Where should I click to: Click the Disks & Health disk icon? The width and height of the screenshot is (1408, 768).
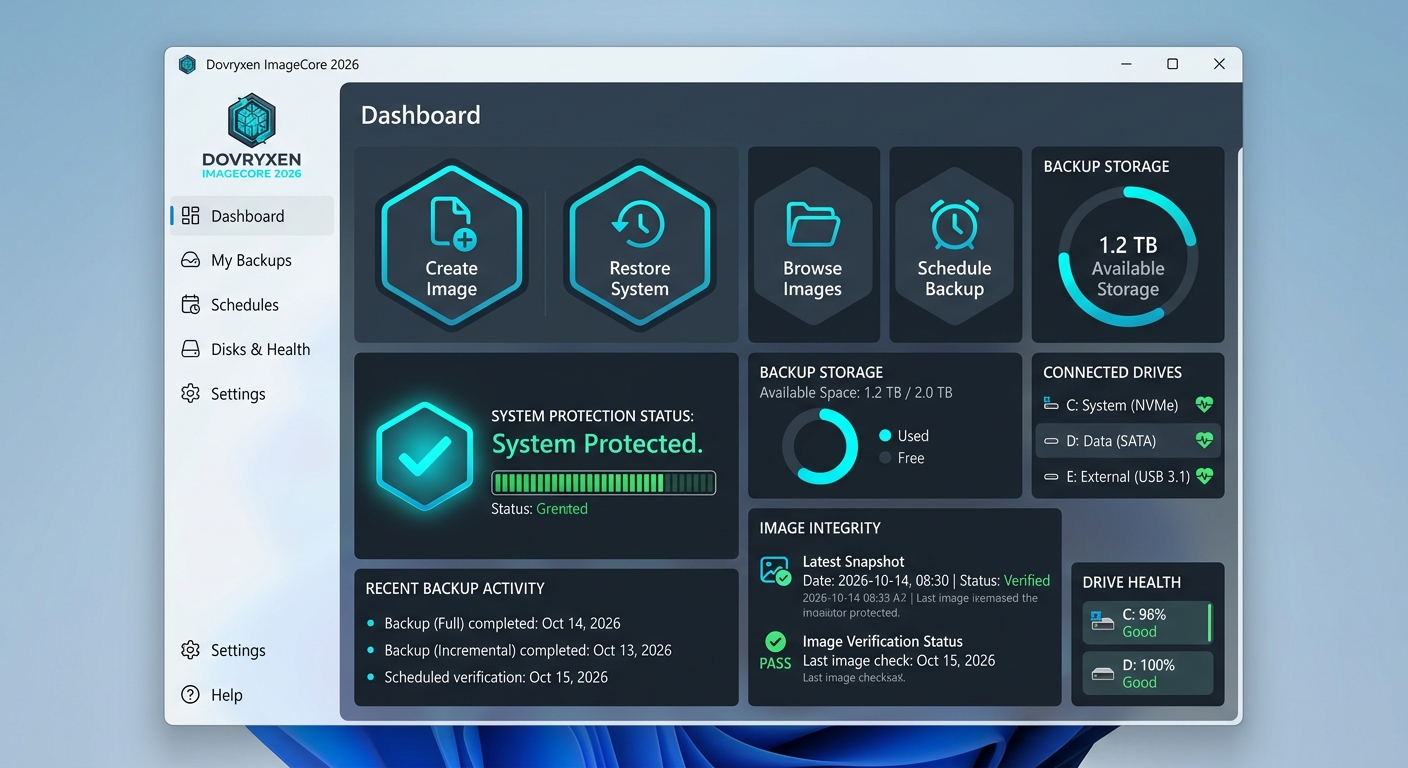(190, 349)
